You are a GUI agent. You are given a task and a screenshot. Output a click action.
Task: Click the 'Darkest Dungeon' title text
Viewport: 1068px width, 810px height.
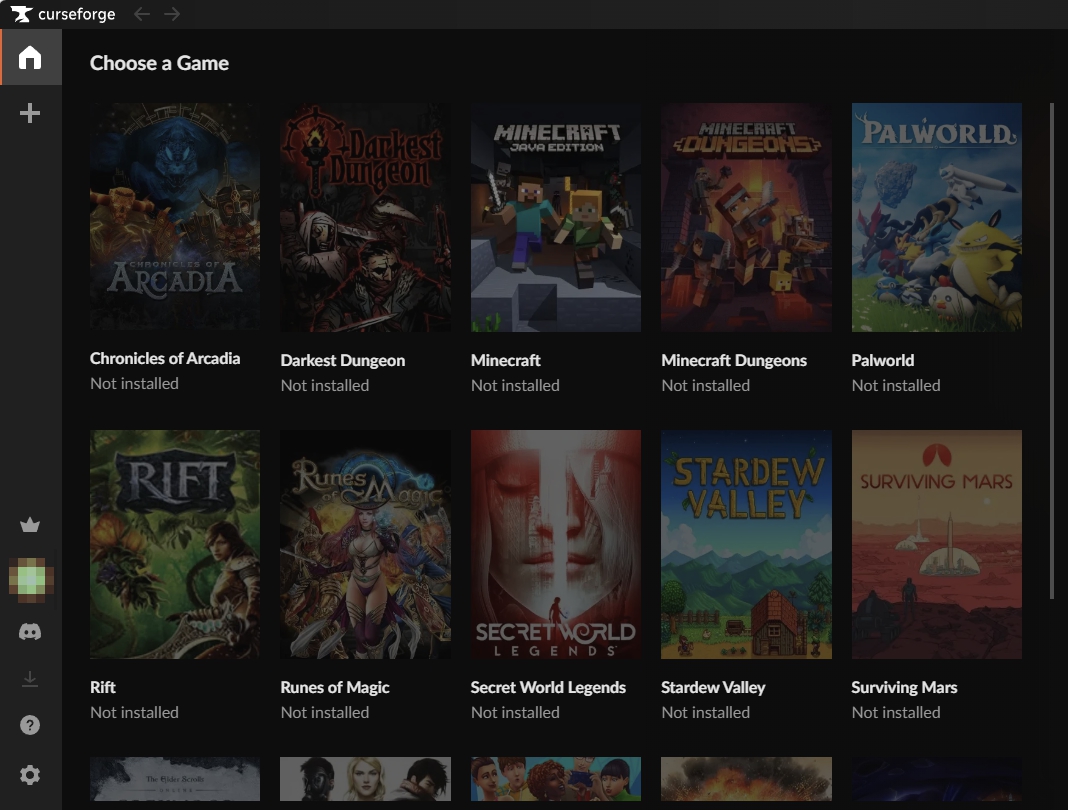(343, 360)
